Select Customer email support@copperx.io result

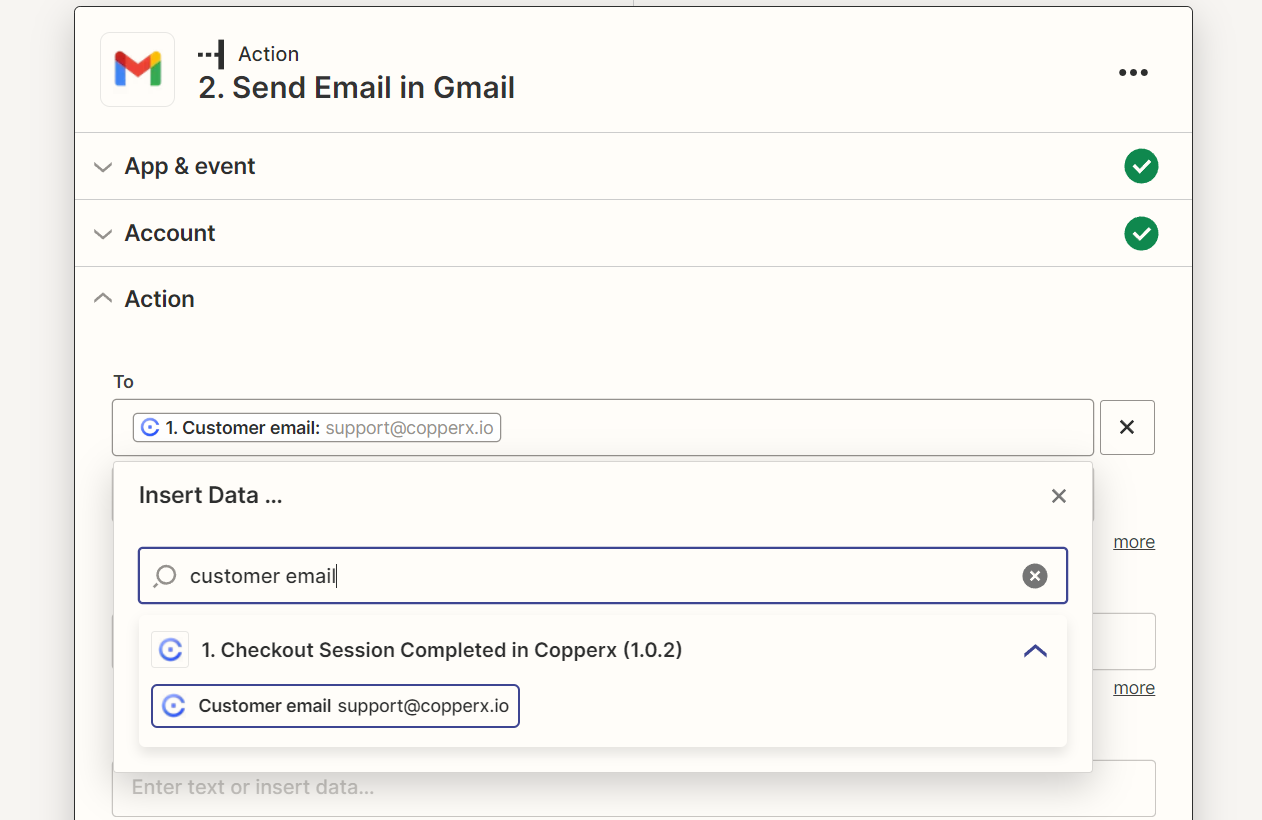335,706
